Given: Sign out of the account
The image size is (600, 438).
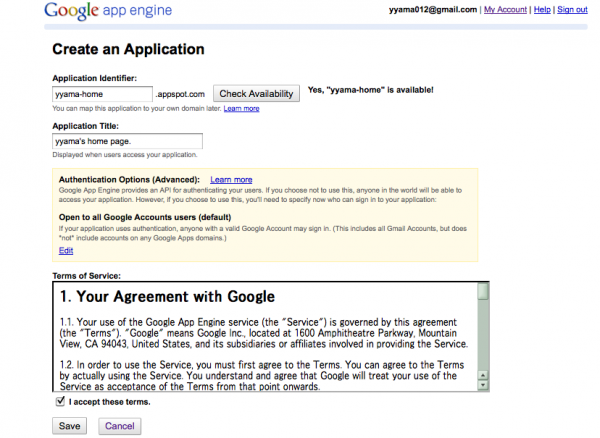Looking at the screenshot, I should coord(572,10).
